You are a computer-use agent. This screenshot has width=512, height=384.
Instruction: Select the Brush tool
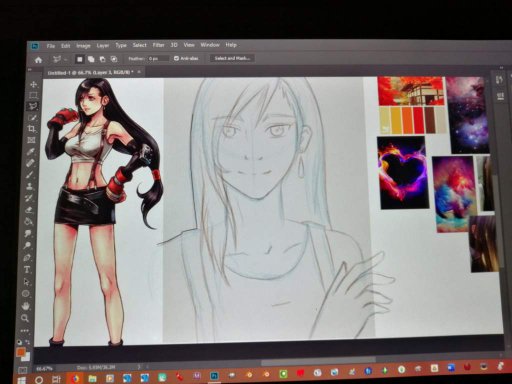[x=30, y=175]
